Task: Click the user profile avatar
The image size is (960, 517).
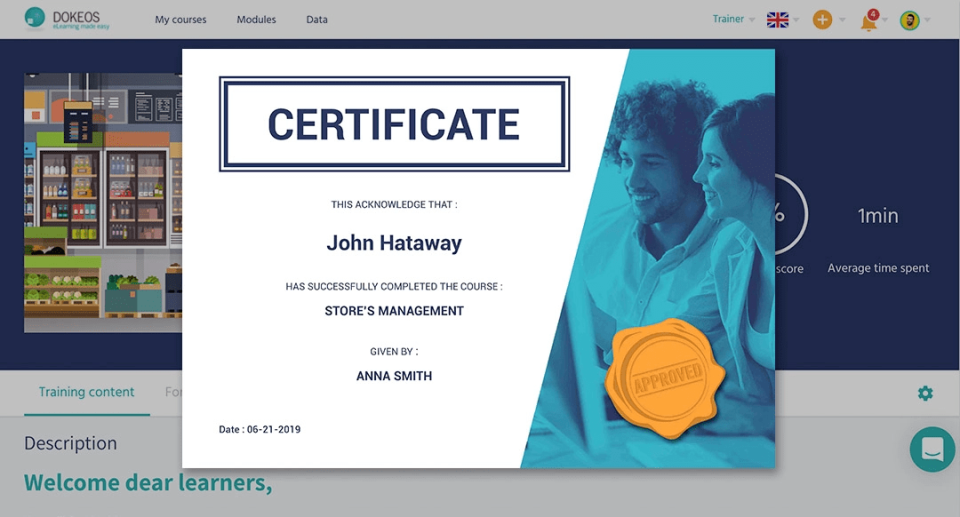Action: 910,20
